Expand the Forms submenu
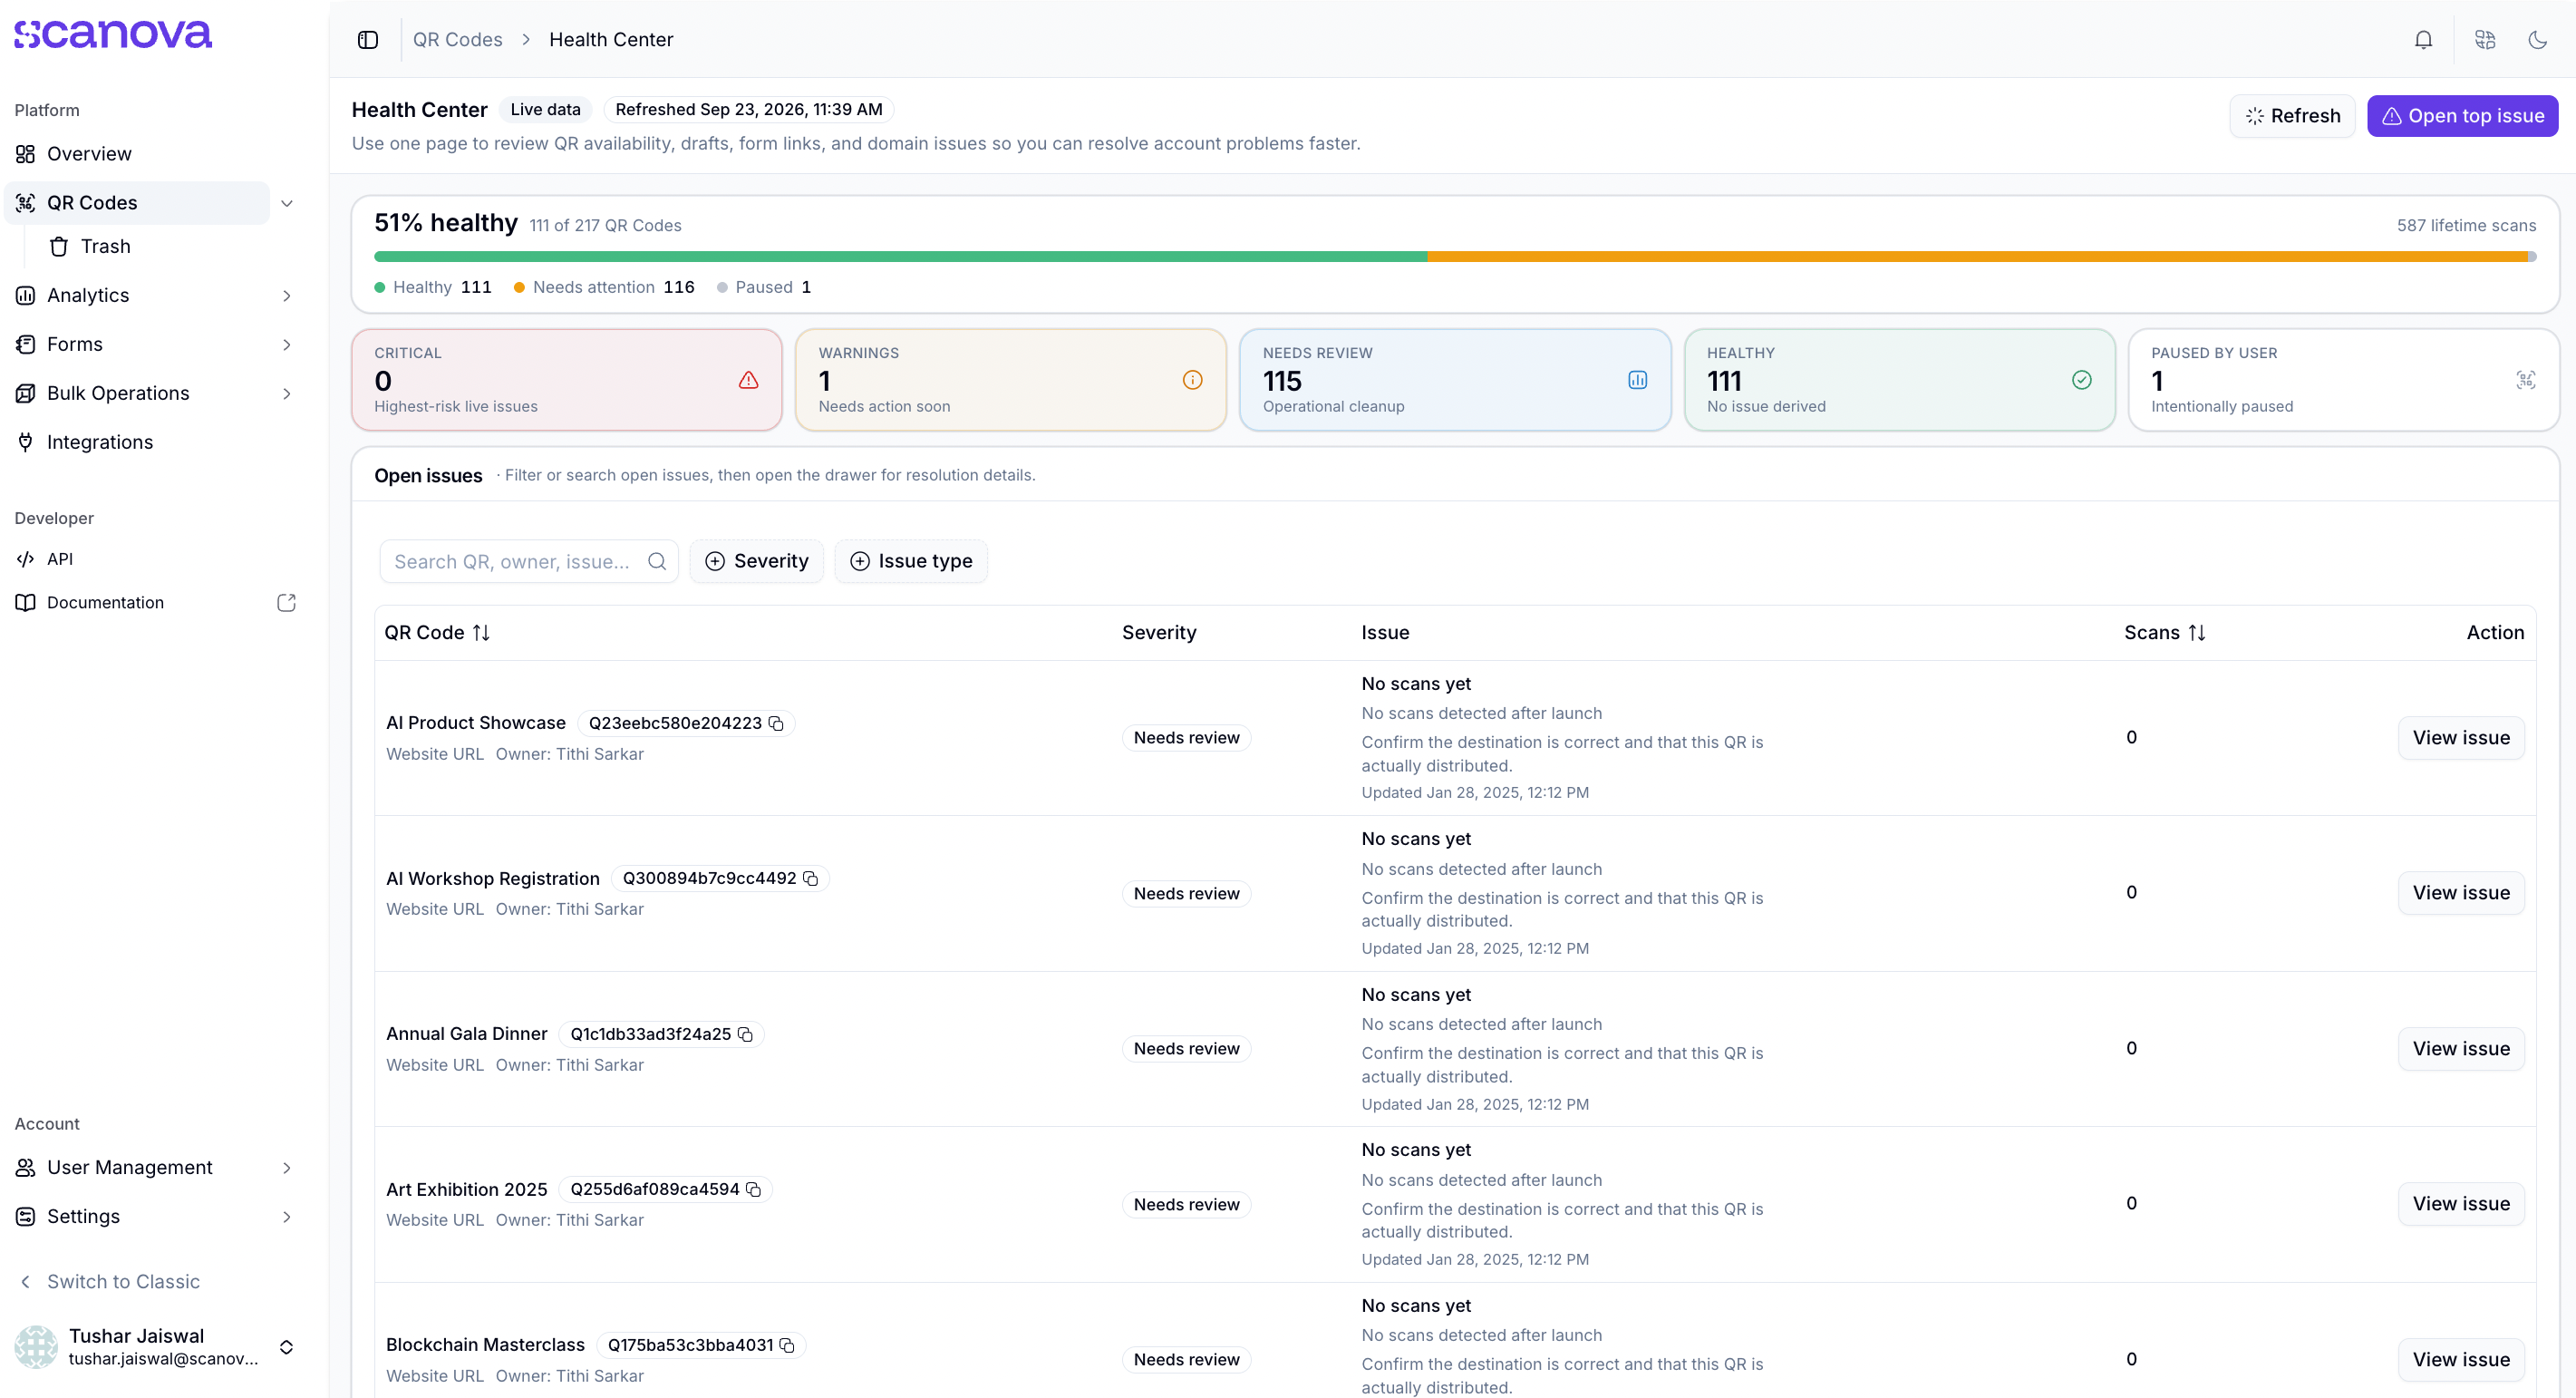 pyautogui.click(x=287, y=345)
